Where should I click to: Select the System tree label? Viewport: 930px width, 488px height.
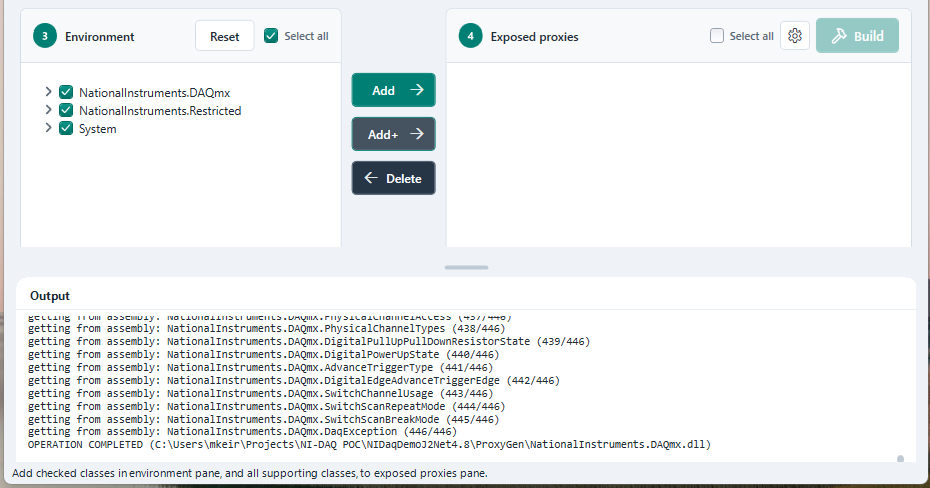(98, 129)
